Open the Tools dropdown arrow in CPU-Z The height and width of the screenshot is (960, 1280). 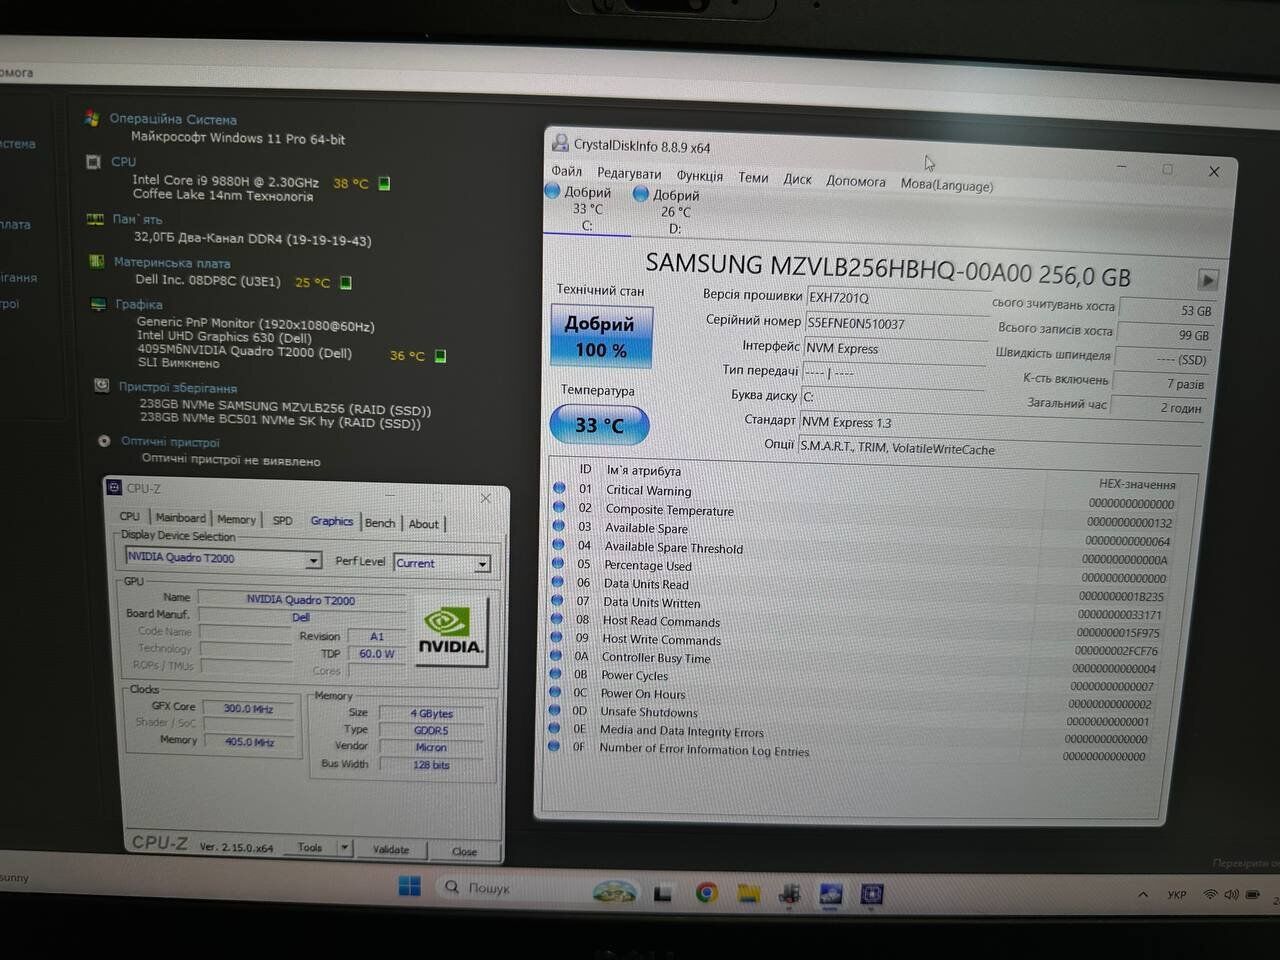[x=344, y=848]
